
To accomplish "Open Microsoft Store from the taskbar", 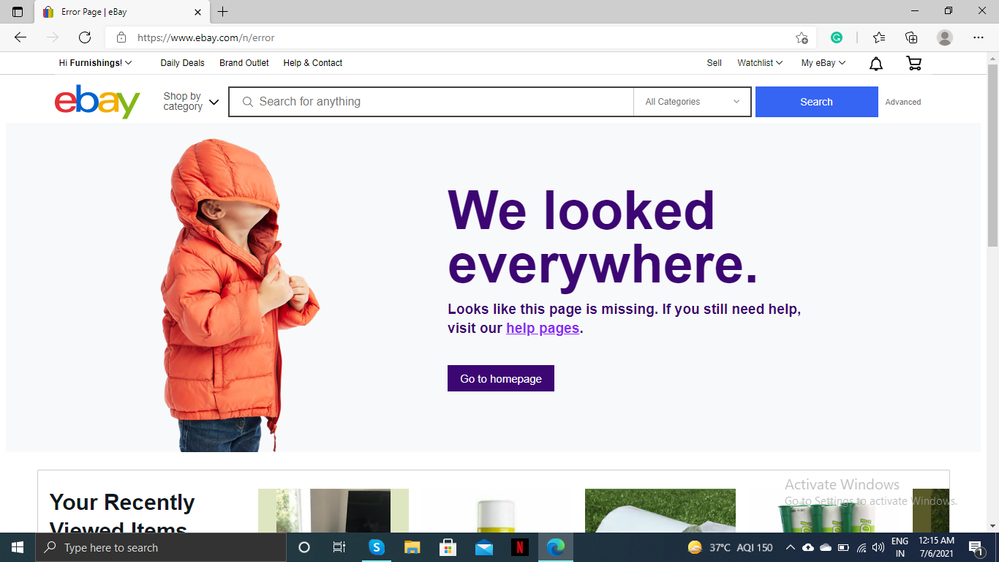I will [x=447, y=547].
